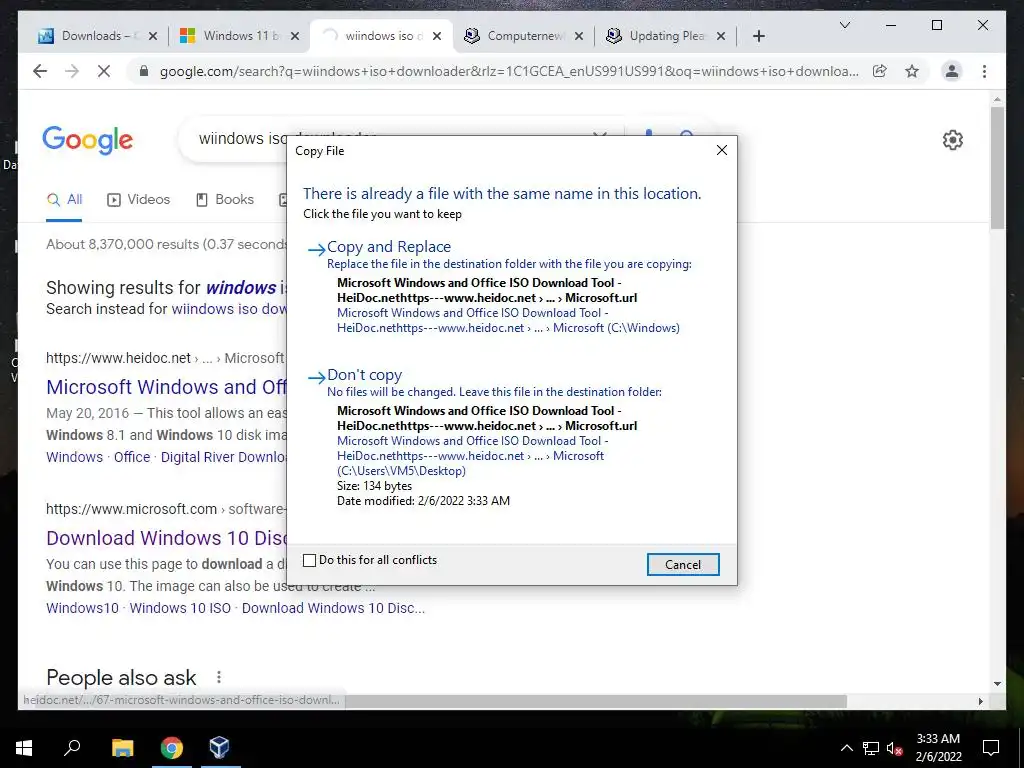1024x768 pixels.
Task: Close the Downloads tab
Action: pos(153,36)
